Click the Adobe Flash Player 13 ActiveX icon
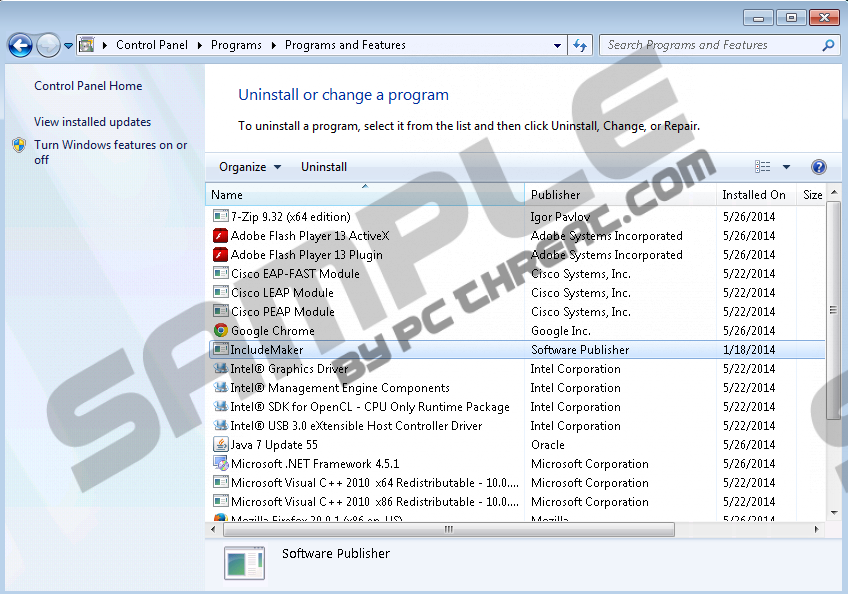The height and width of the screenshot is (594, 848). (x=221, y=236)
